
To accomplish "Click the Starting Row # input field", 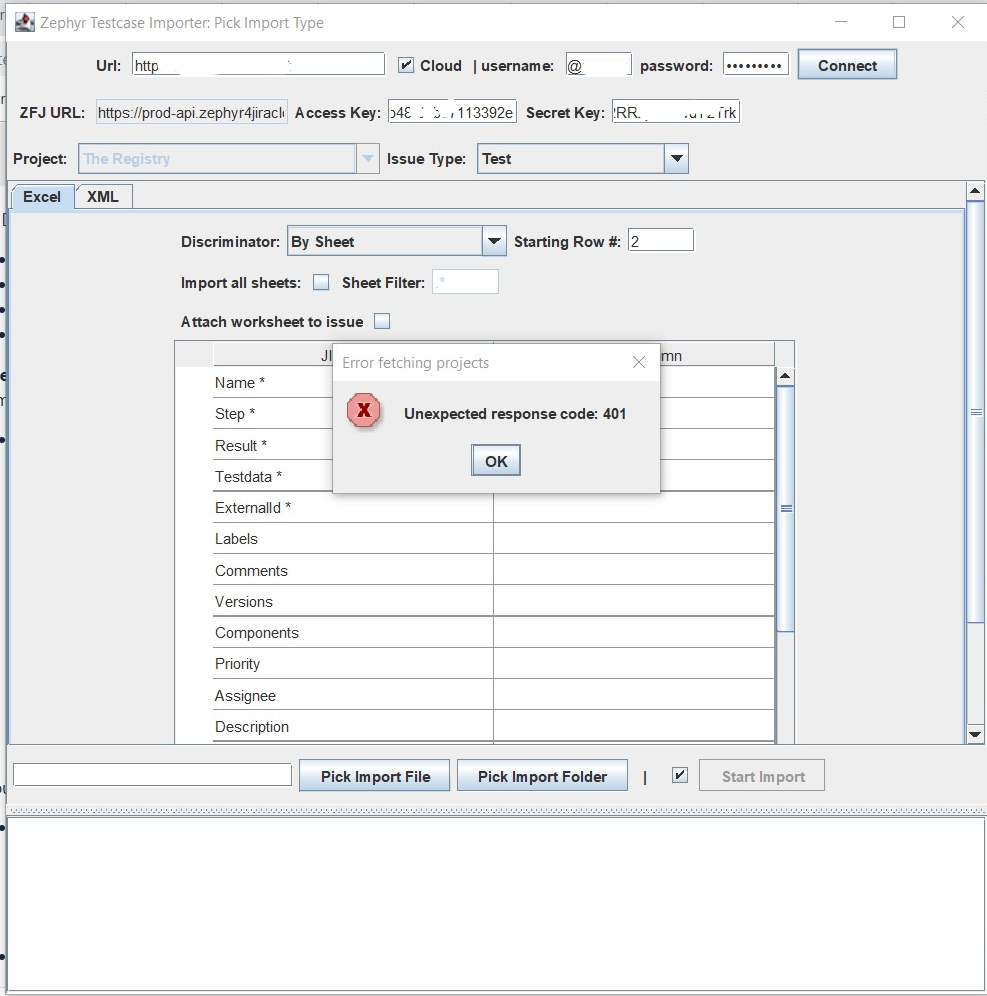I will [x=660, y=241].
